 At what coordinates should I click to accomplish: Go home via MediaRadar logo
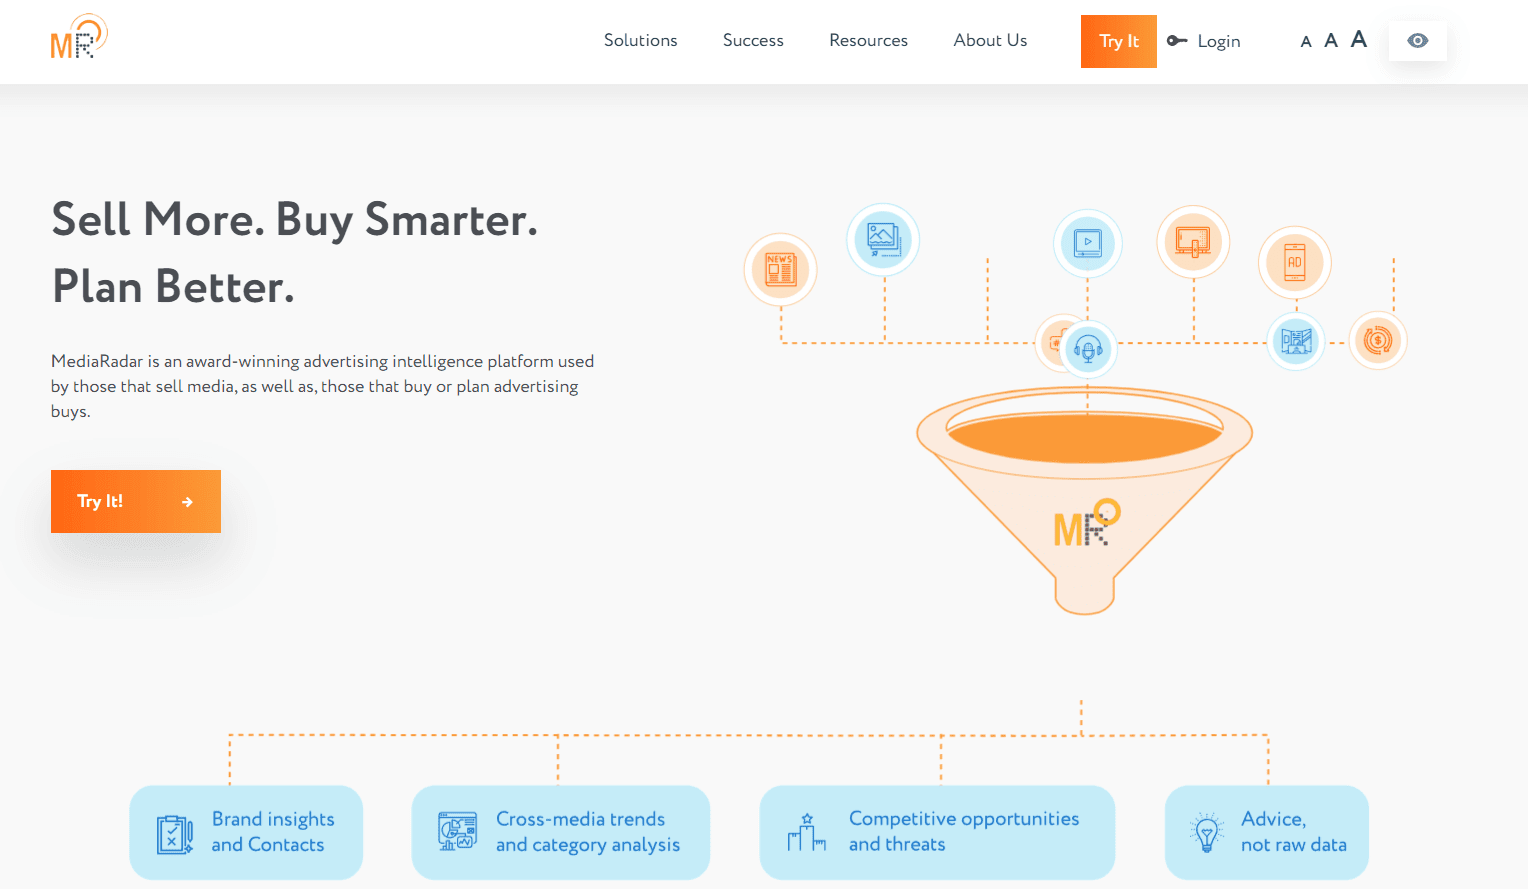pos(78,38)
